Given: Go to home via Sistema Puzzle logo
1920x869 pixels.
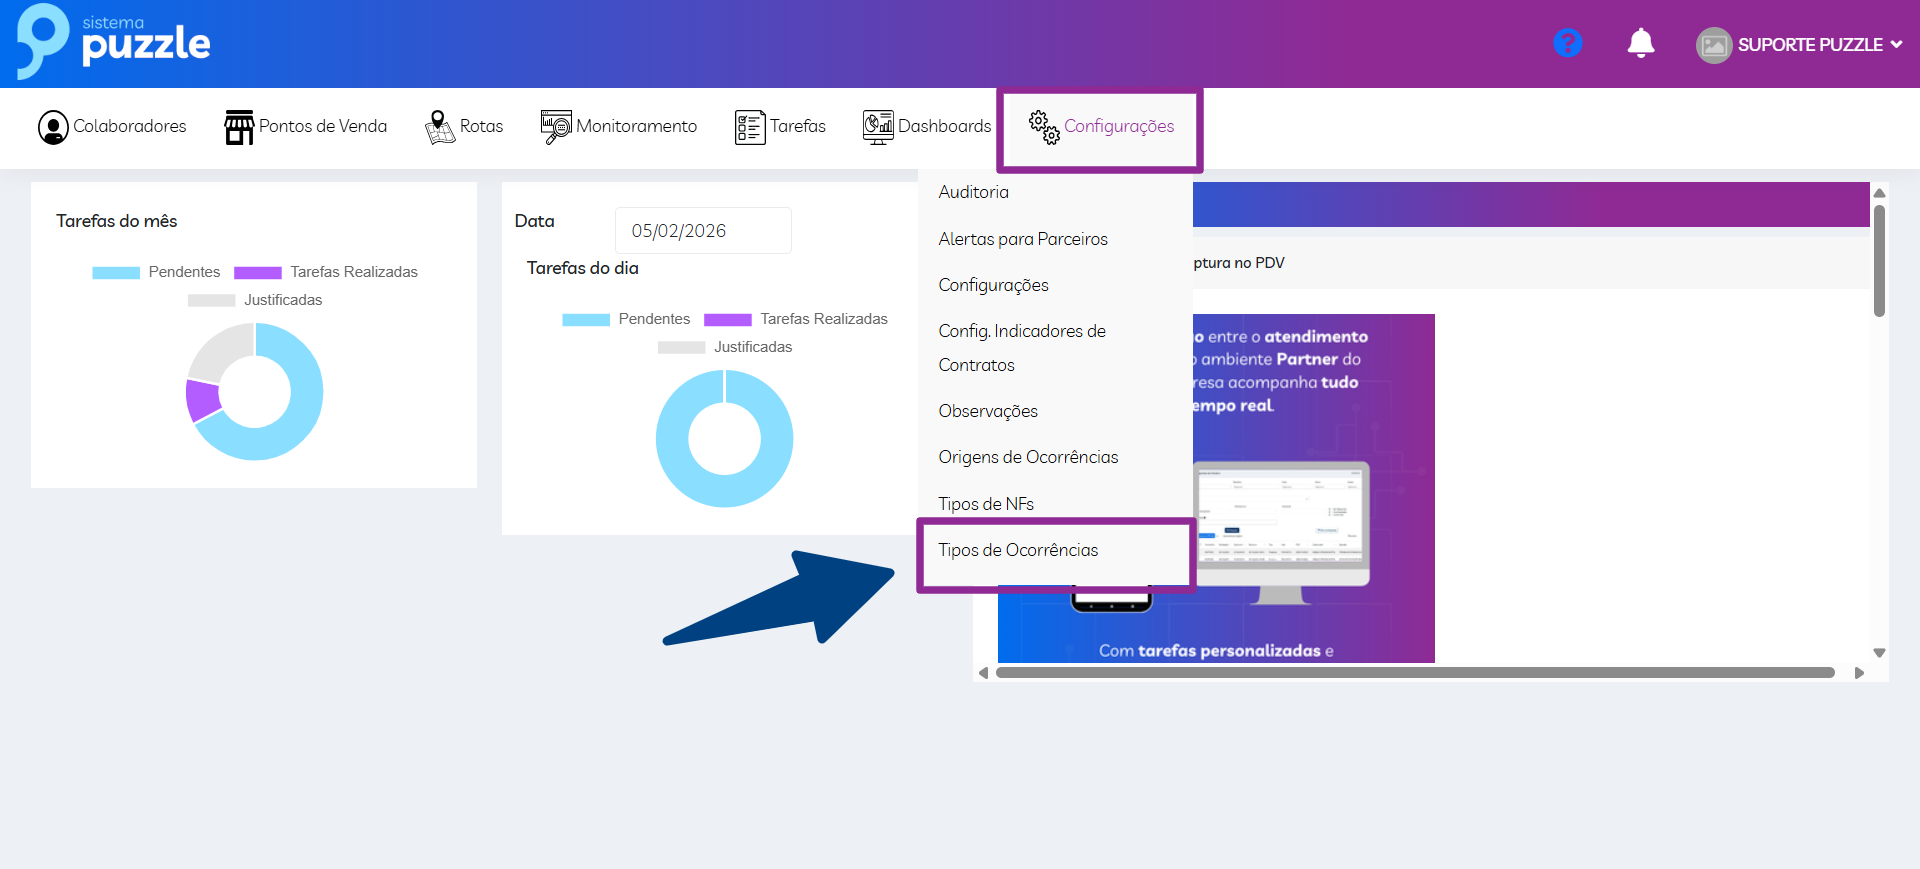Looking at the screenshot, I should coord(113,42).
